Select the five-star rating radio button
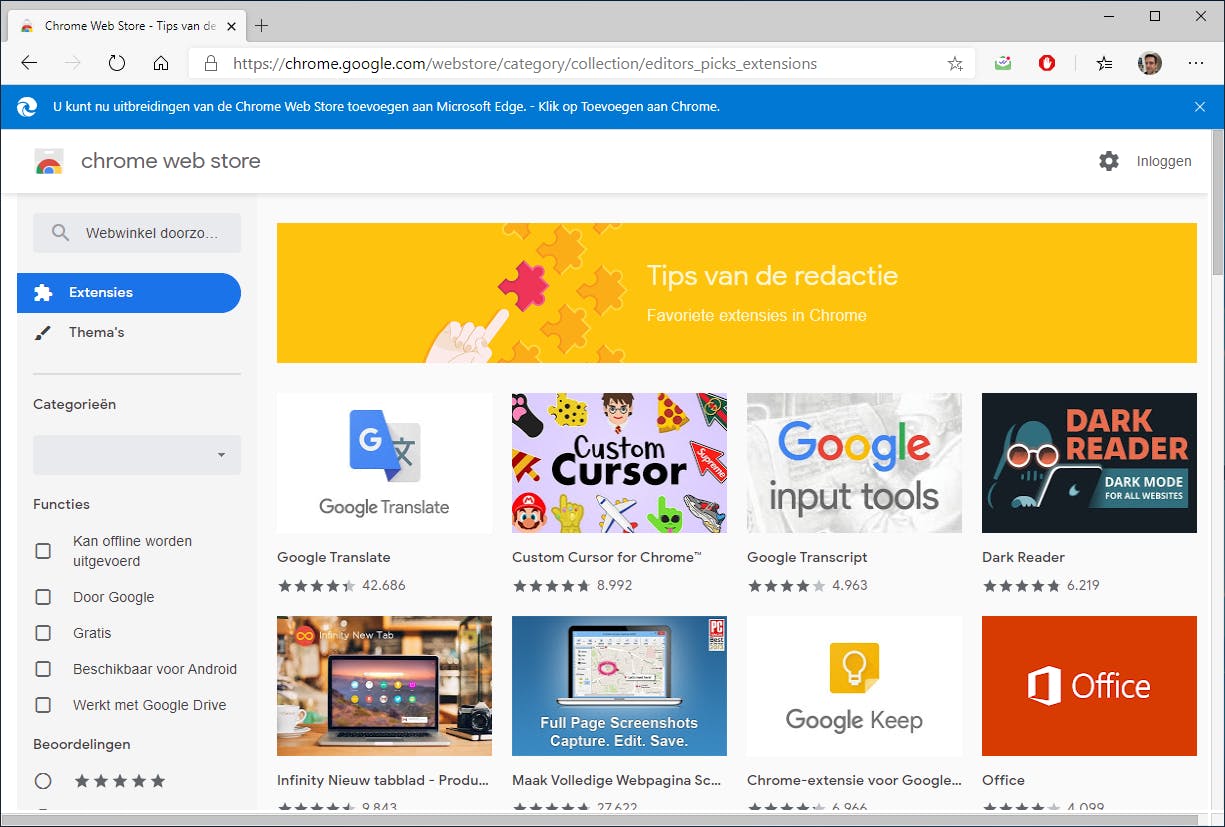 43,781
